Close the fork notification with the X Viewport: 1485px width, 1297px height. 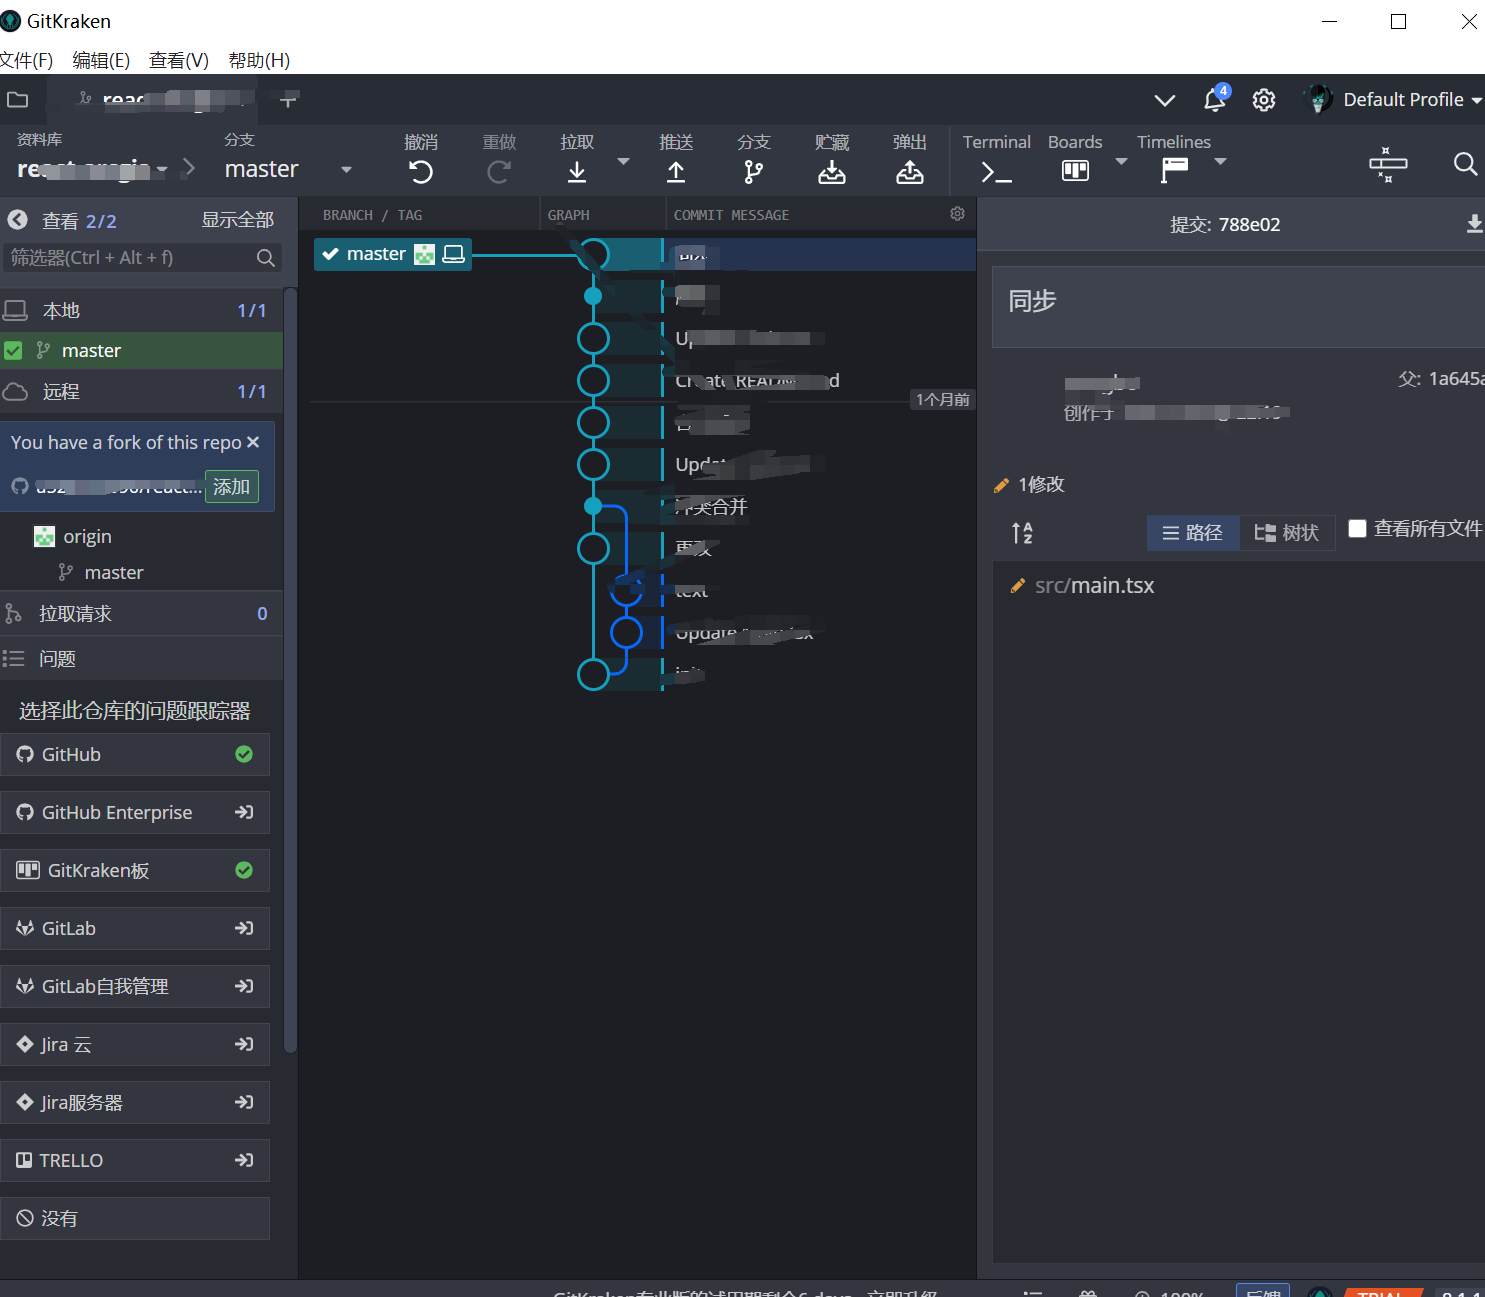[x=253, y=442]
